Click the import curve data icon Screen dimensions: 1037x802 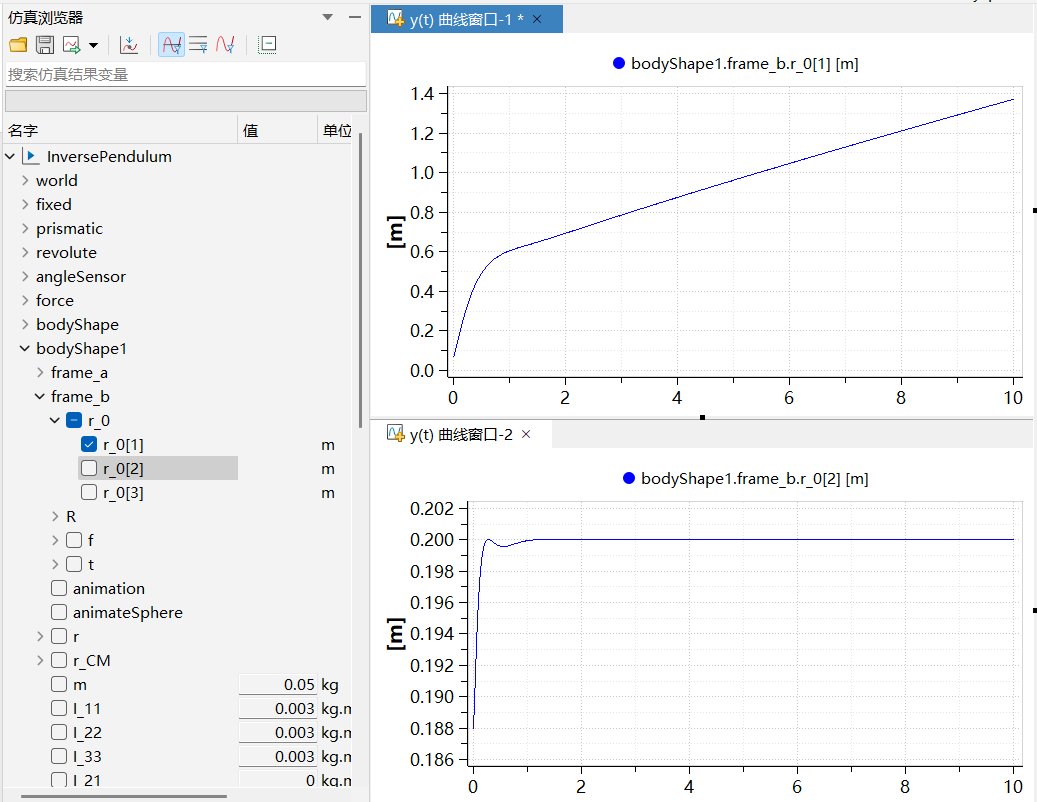[x=128, y=45]
